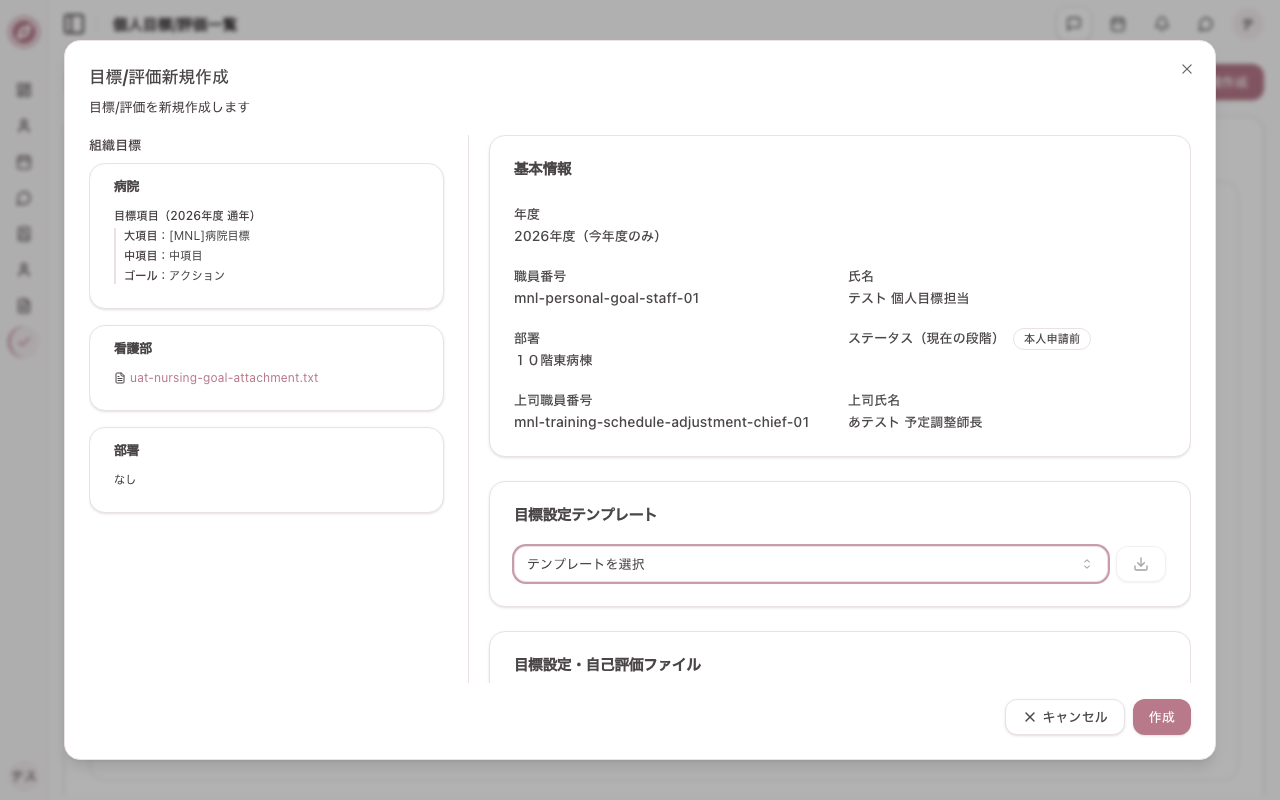Open the uat-nursing-goal-attachment.txt link

click(224, 378)
